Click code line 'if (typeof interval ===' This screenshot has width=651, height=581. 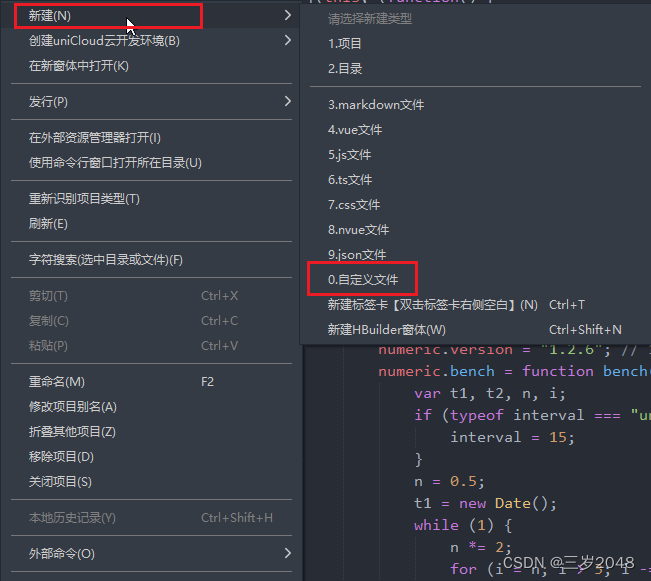(x=532, y=415)
